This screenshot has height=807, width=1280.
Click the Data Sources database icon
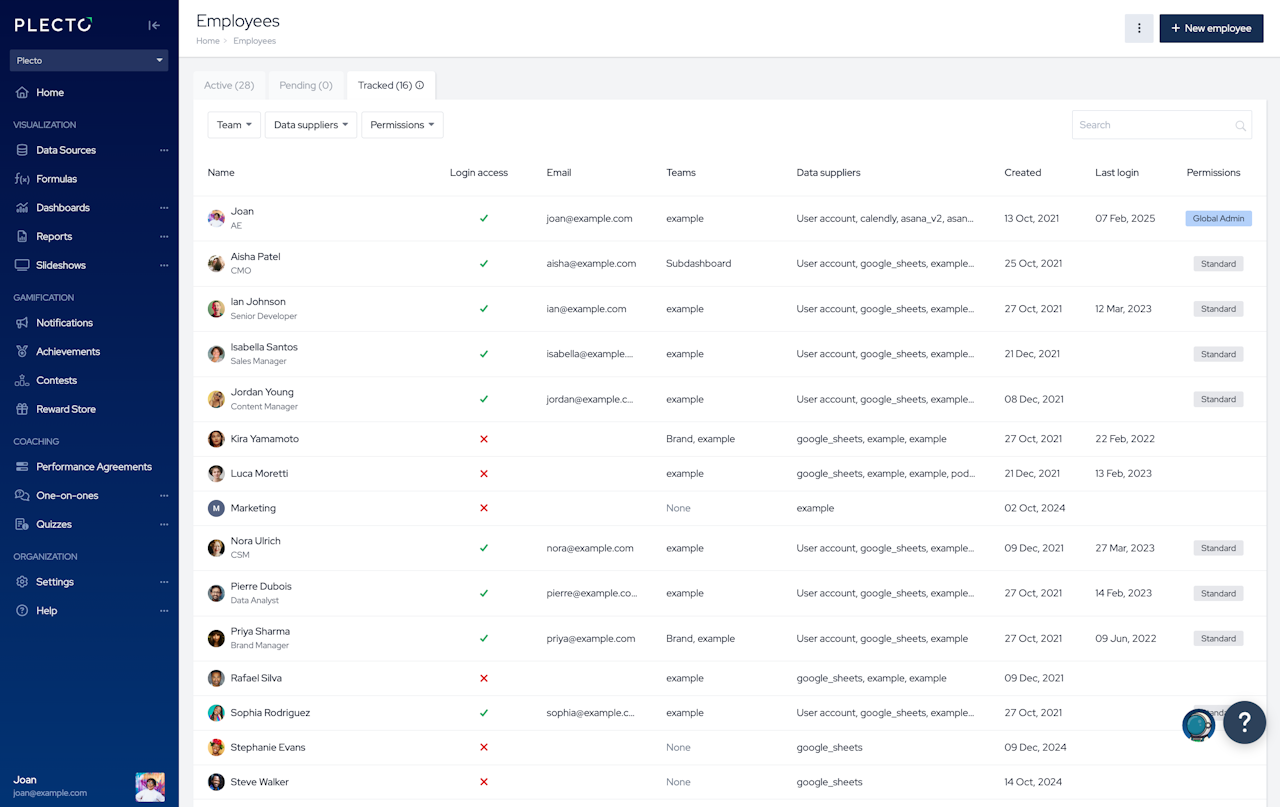point(22,150)
